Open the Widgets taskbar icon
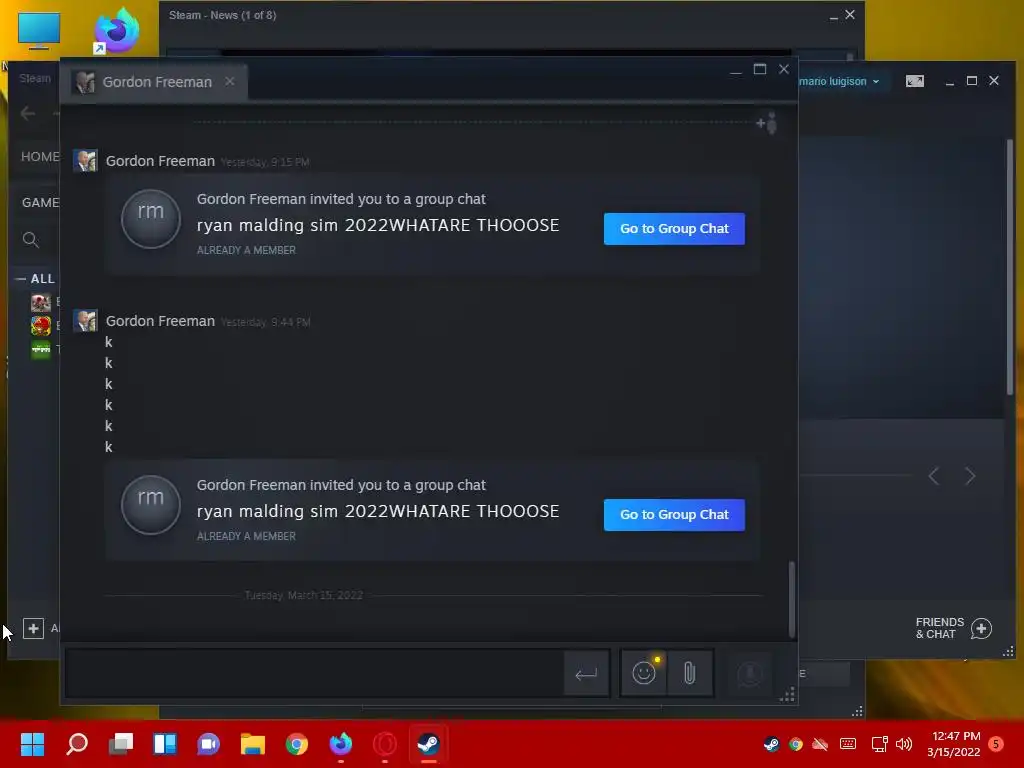The image size is (1024, 768). (x=165, y=743)
